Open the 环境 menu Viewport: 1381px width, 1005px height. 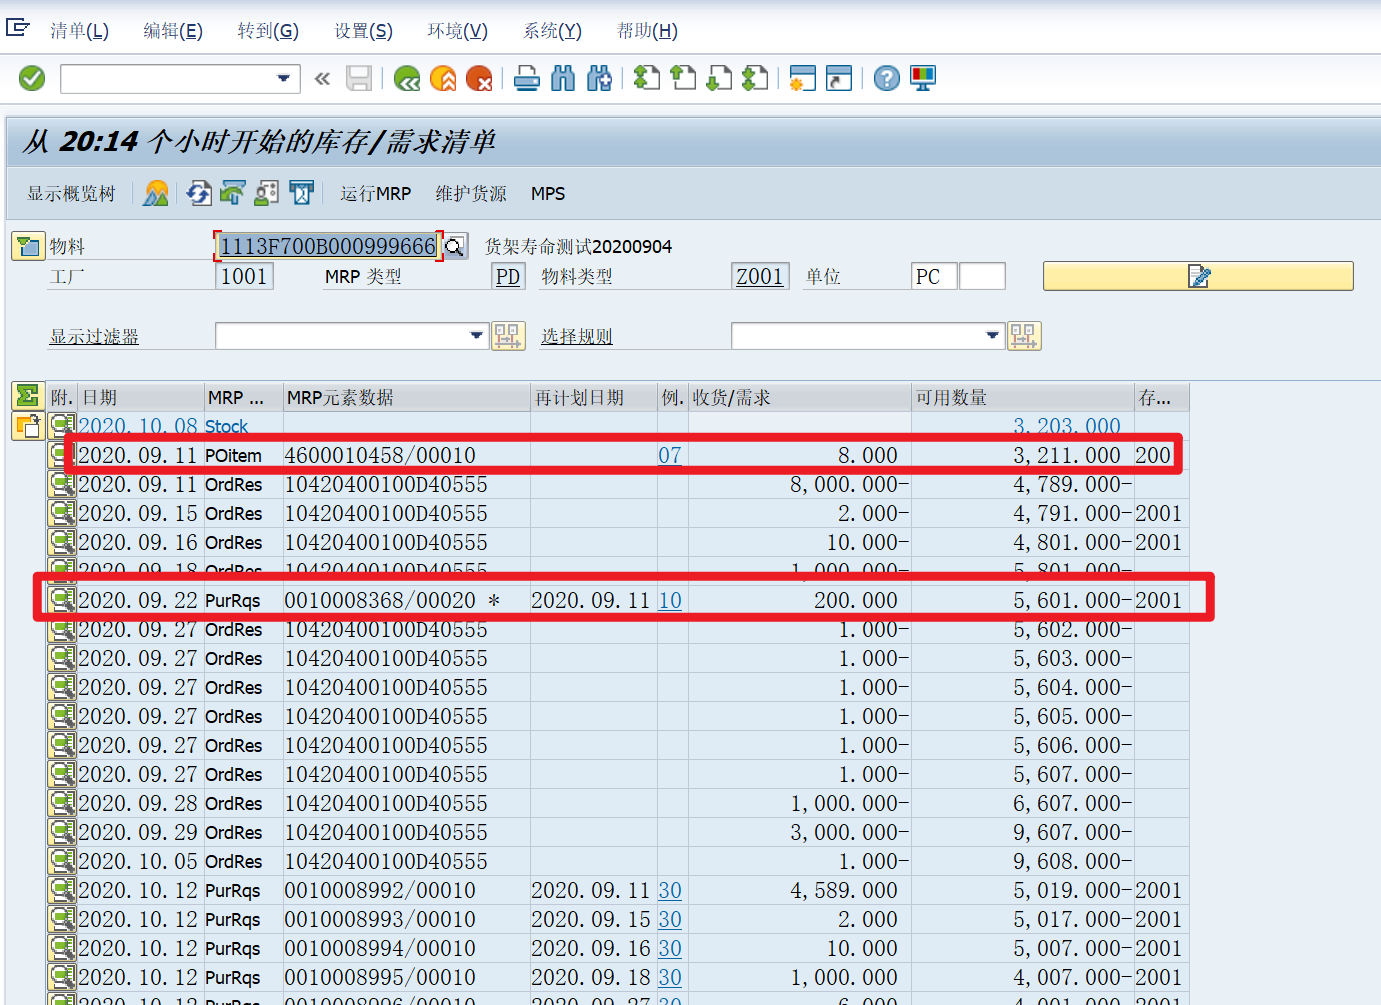457,30
